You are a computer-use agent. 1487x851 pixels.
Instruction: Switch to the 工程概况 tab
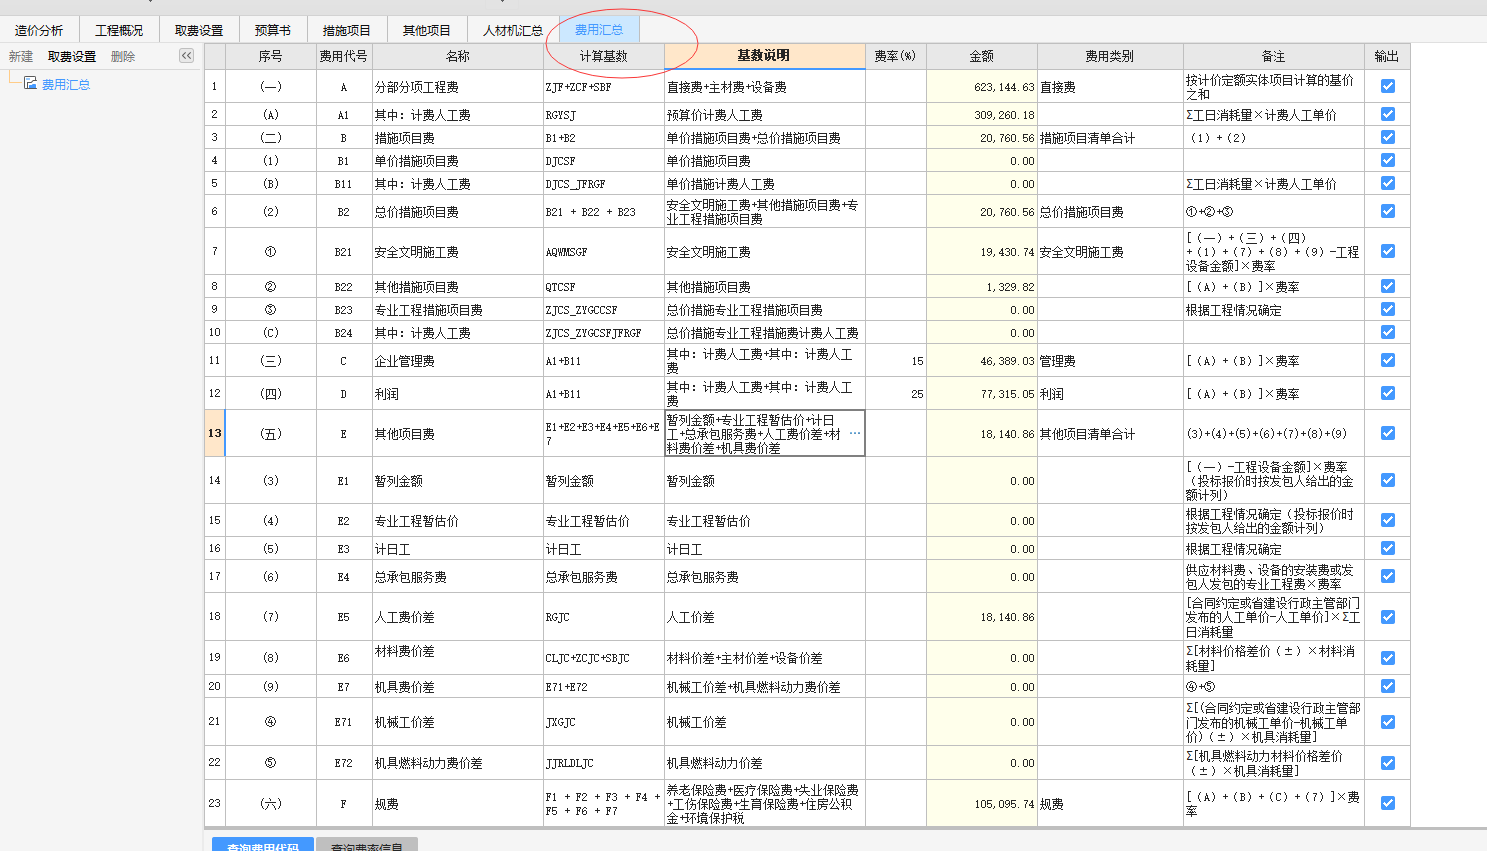pos(119,30)
